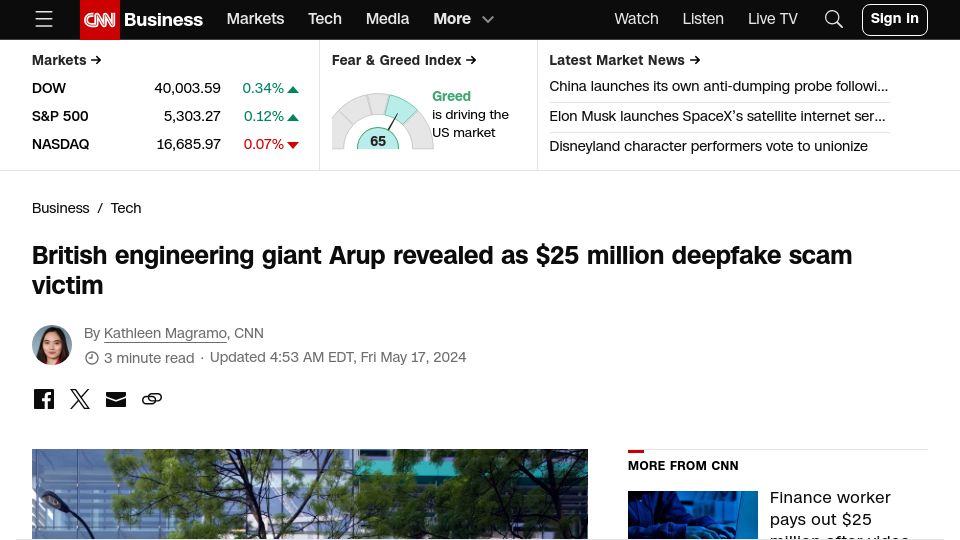The width and height of the screenshot is (960, 540).
Task: Click the DOW value 40,003.59
Action: tap(187, 88)
